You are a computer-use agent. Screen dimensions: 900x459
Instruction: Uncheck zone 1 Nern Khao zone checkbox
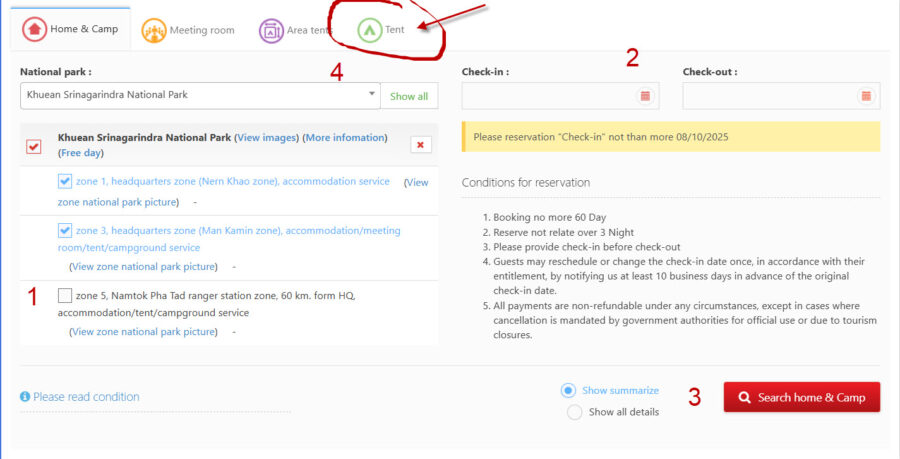coord(65,181)
